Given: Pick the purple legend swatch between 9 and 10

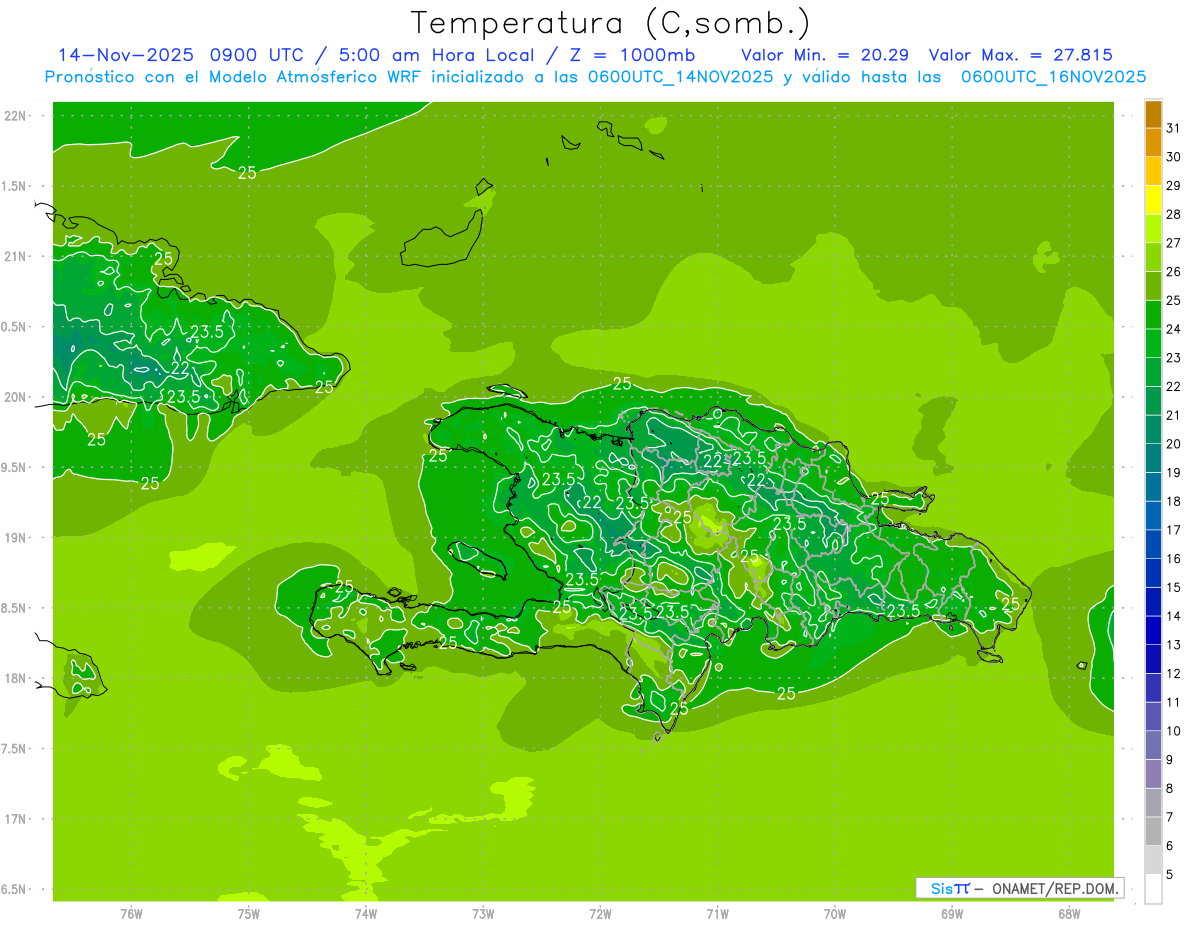Looking at the screenshot, I should (x=1153, y=745).
